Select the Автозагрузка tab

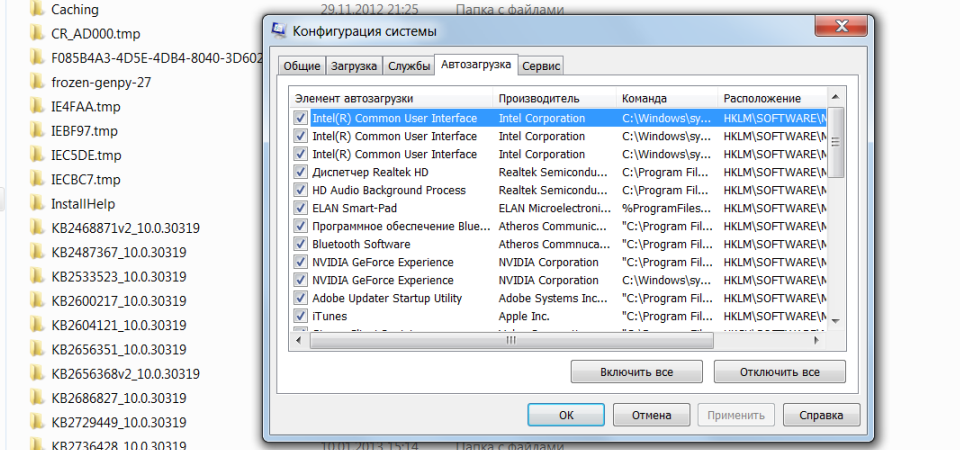pyautogui.click(x=476, y=64)
